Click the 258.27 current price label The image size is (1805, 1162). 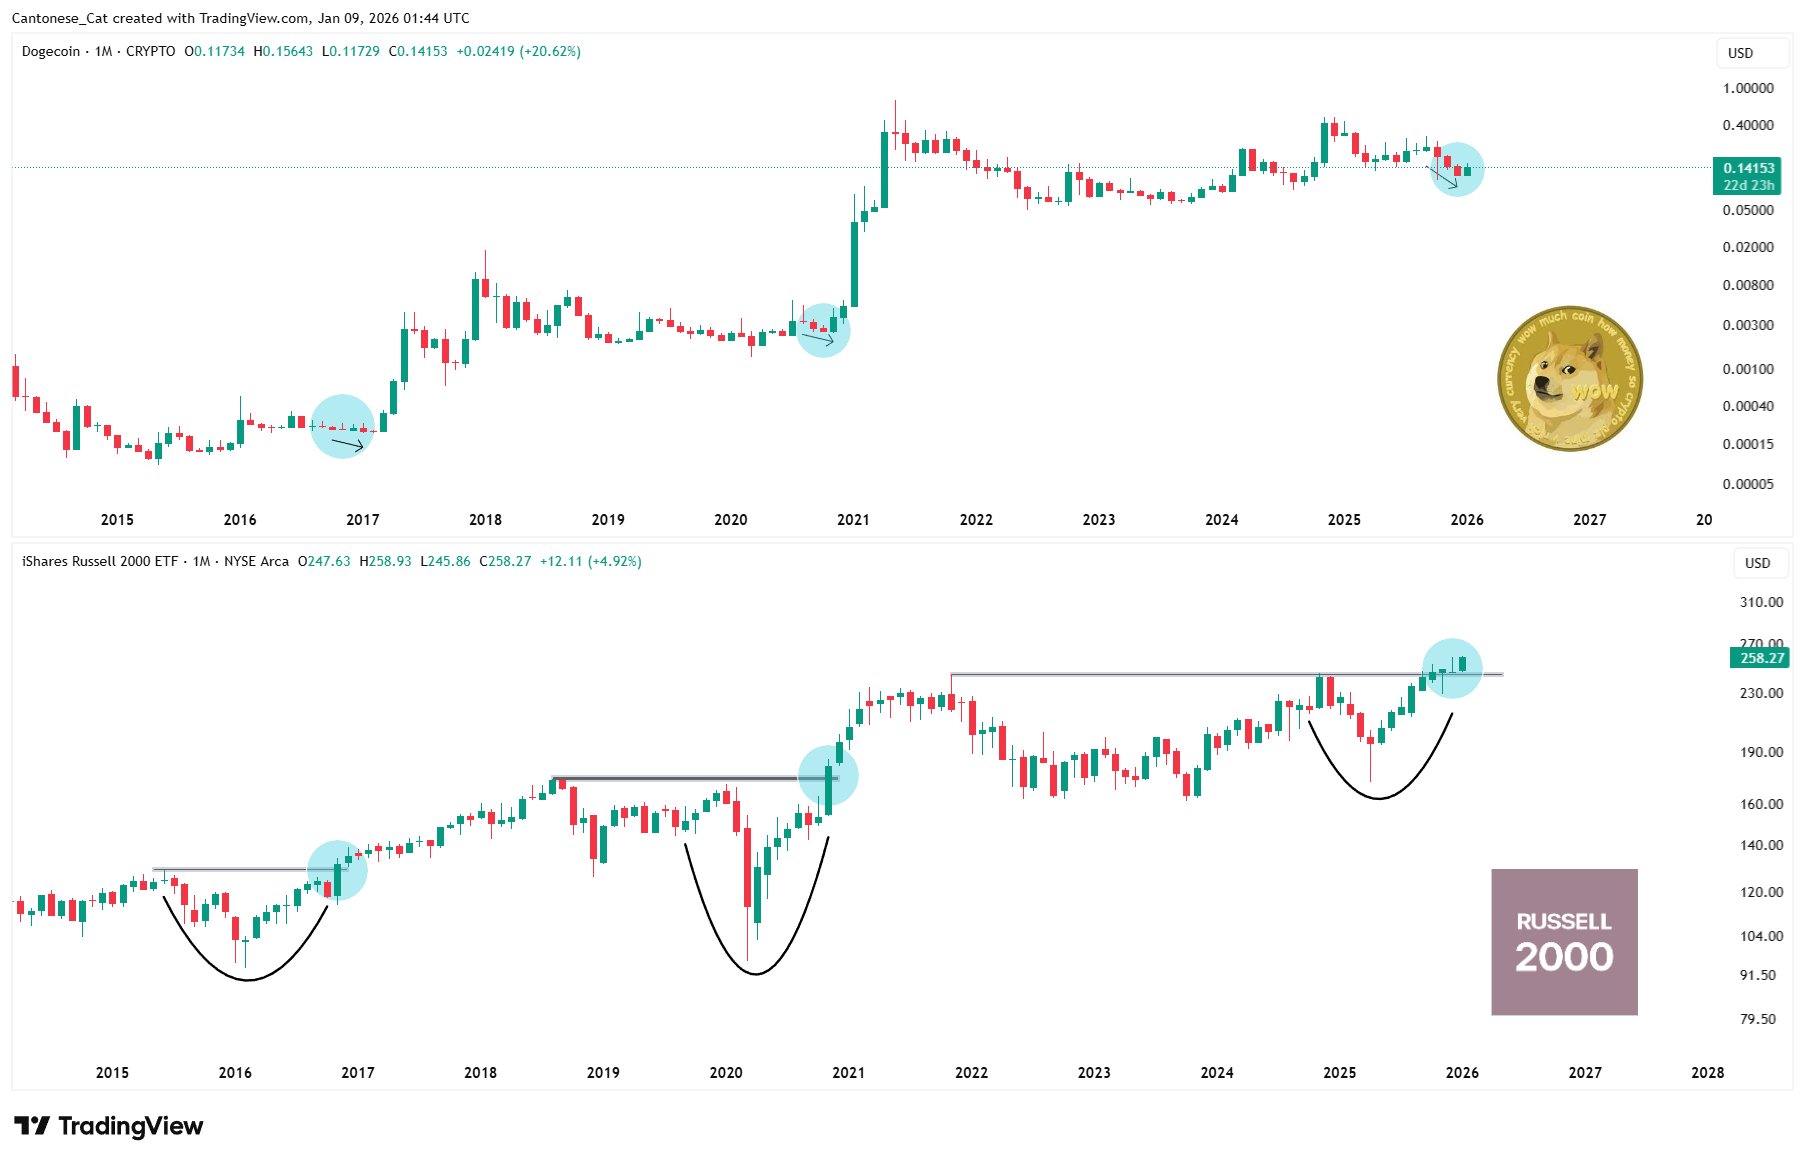[x=1761, y=657]
